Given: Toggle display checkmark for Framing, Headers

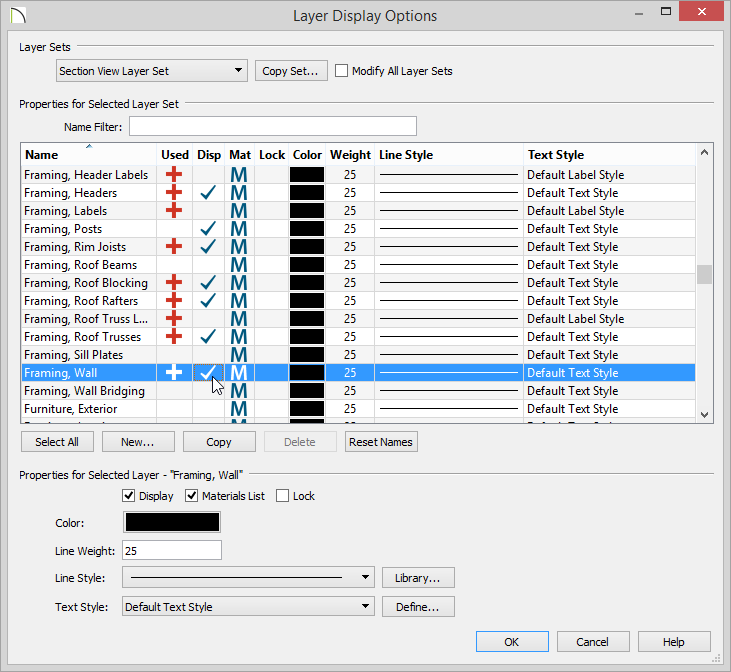Looking at the screenshot, I should pos(208,193).
